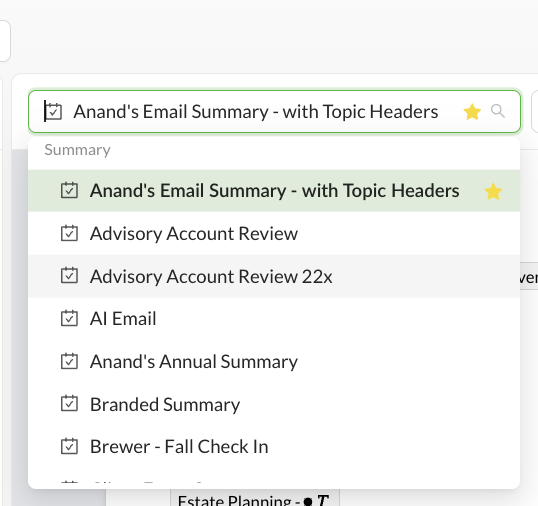
Task: Click the calendar icon beside Branded Summary
Action: click(69, 404)
